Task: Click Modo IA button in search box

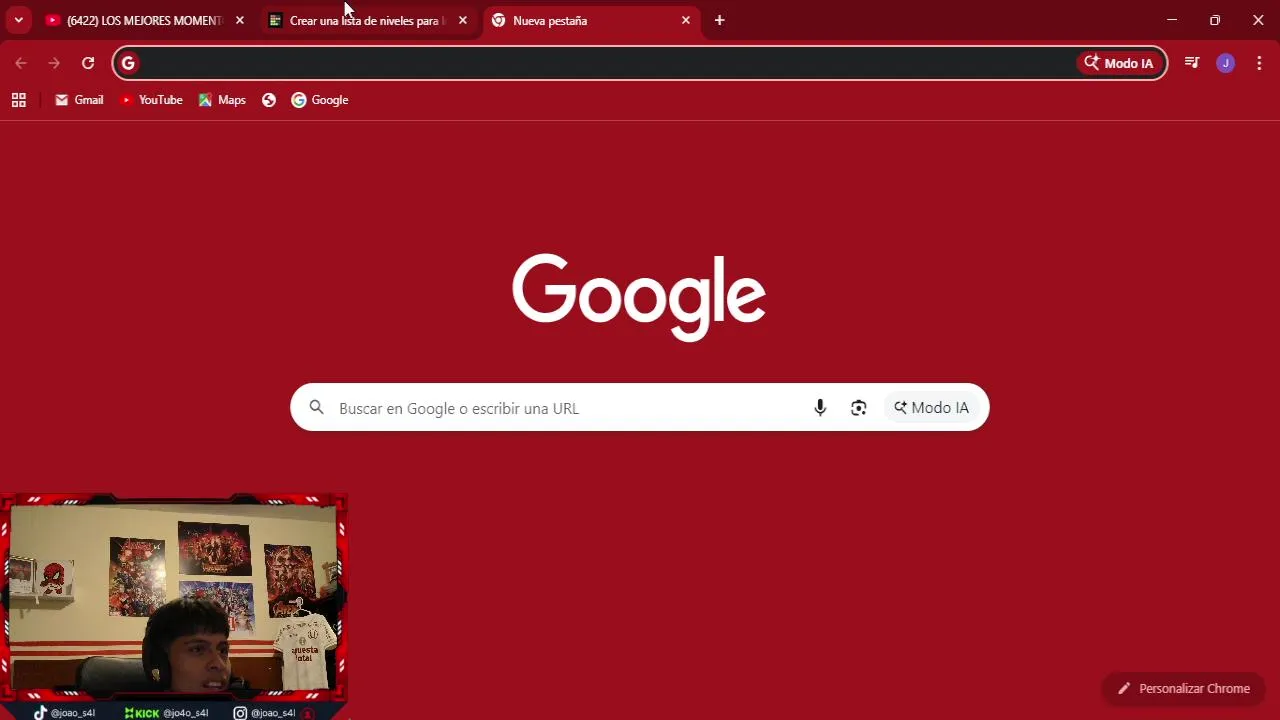Action: tap(931, 407)
